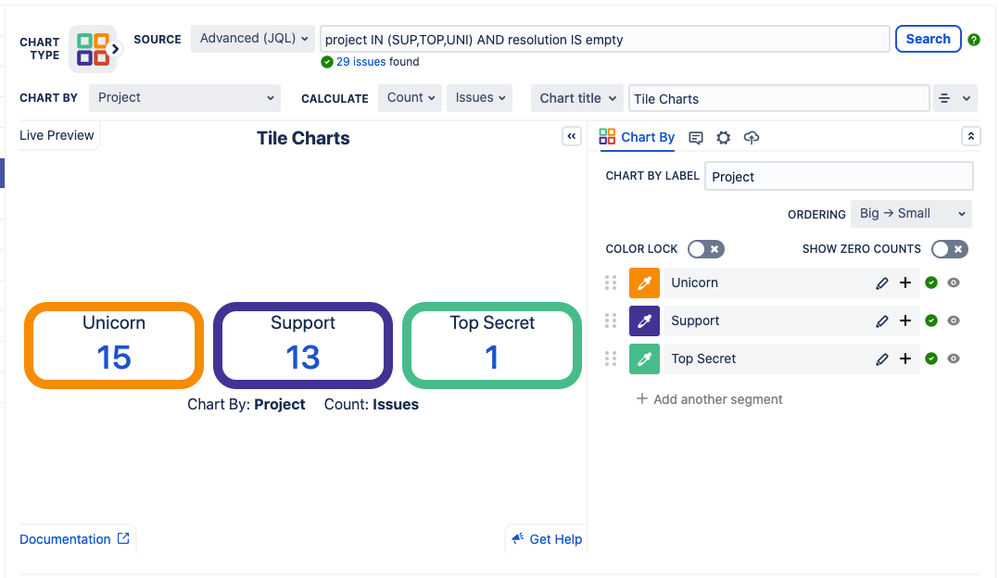Pick a color for the orange Unicorn swatch

(x=644, y=283)
